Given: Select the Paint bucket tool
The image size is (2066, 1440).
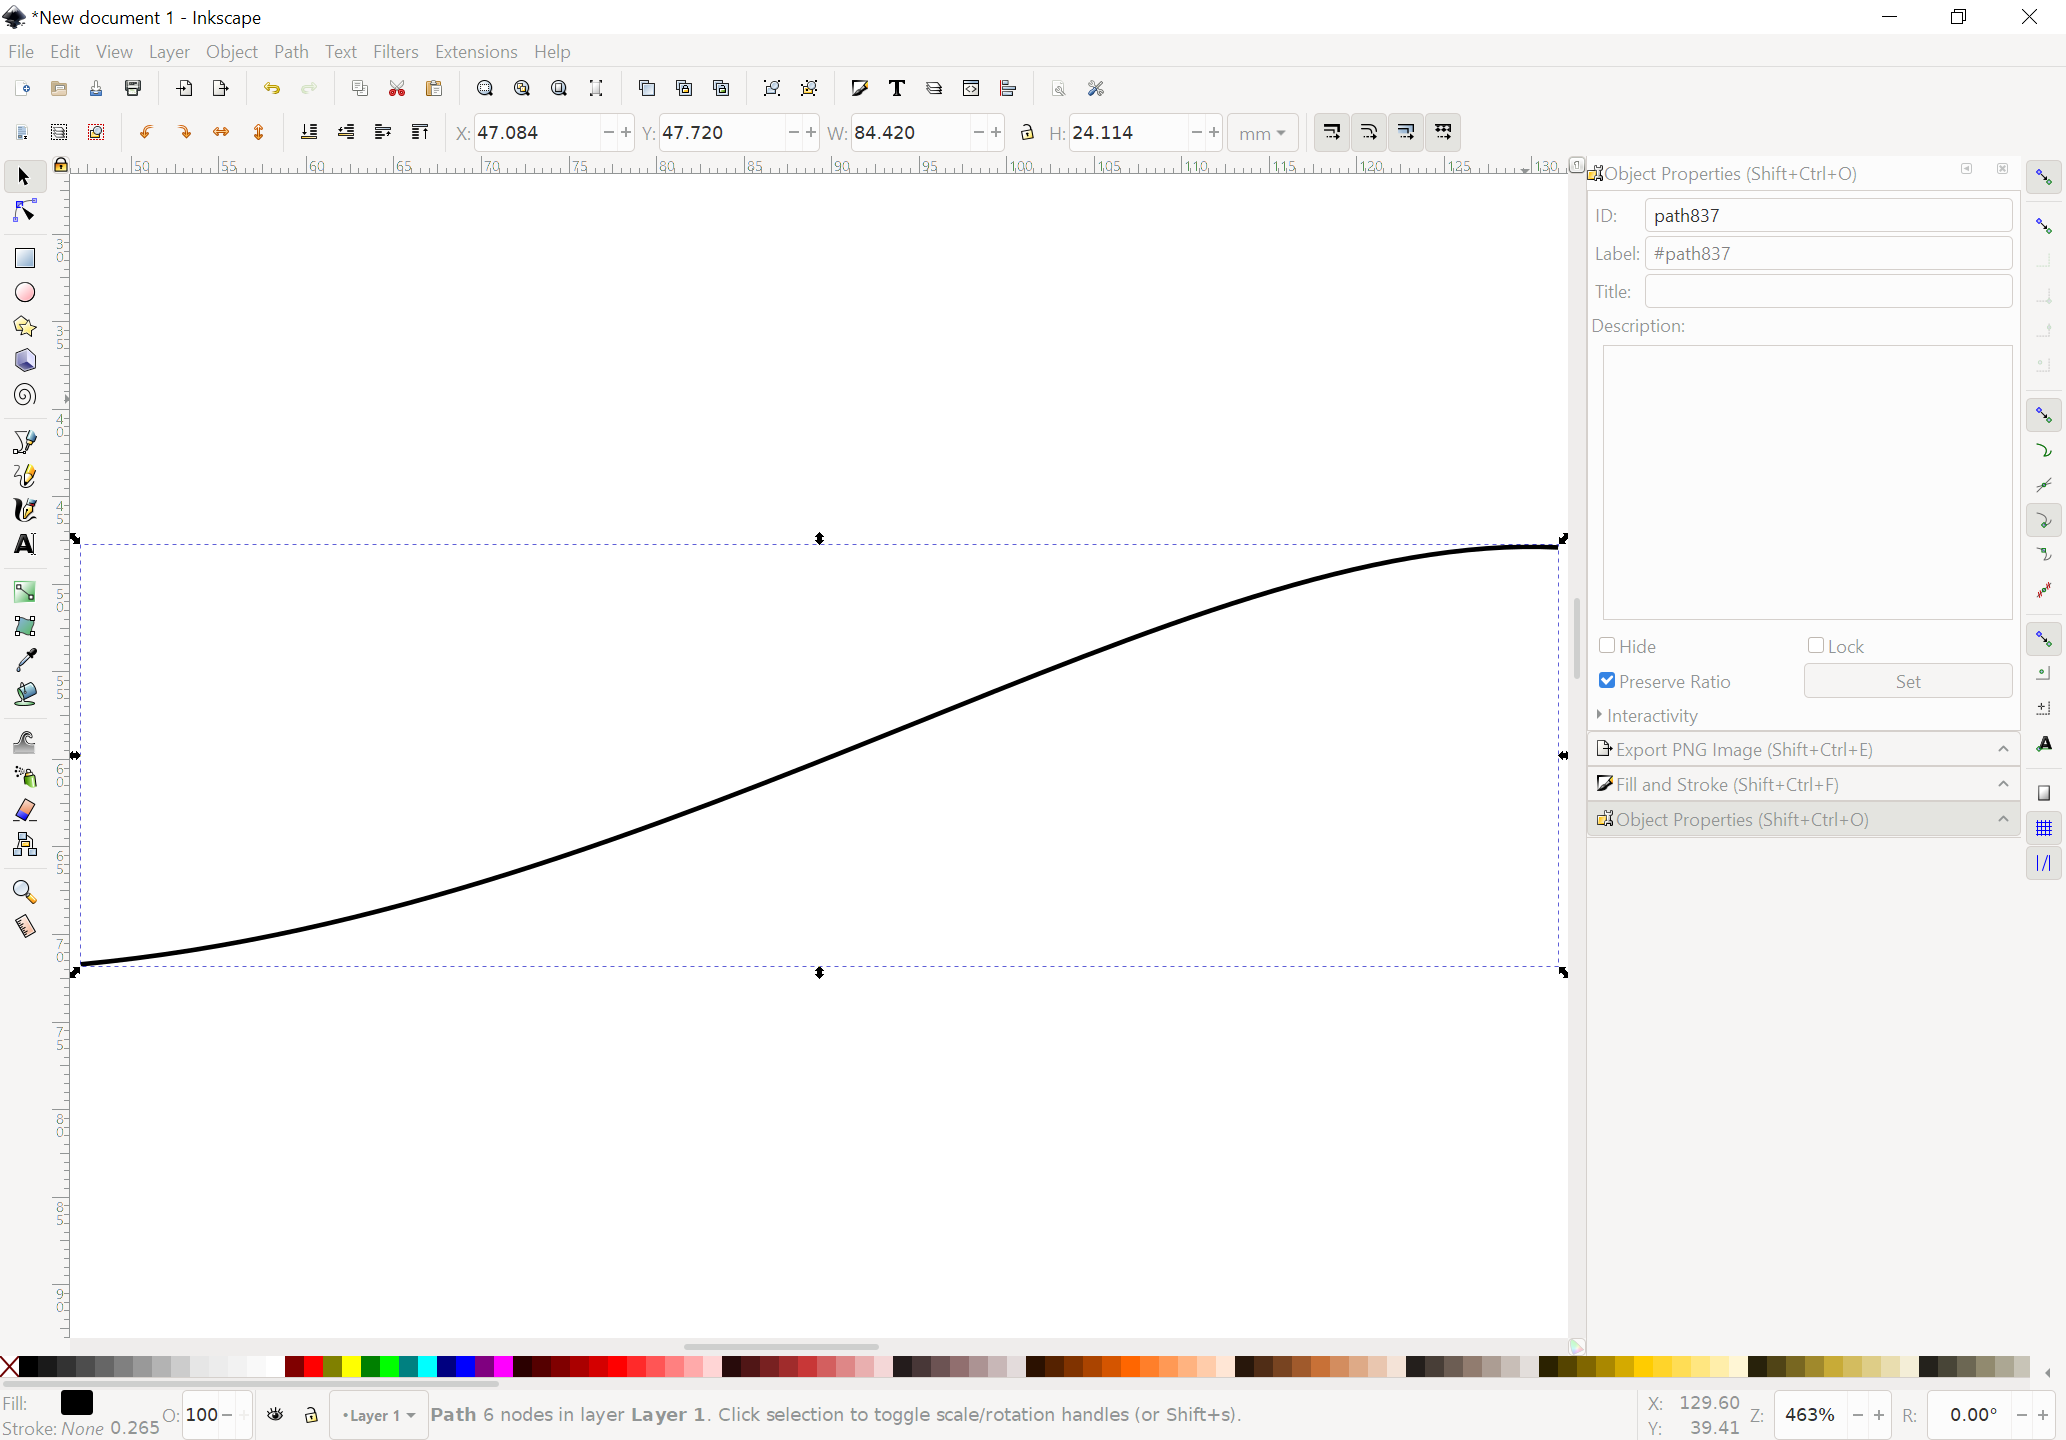Looking at the screenshot, I should tap(25, 694).
